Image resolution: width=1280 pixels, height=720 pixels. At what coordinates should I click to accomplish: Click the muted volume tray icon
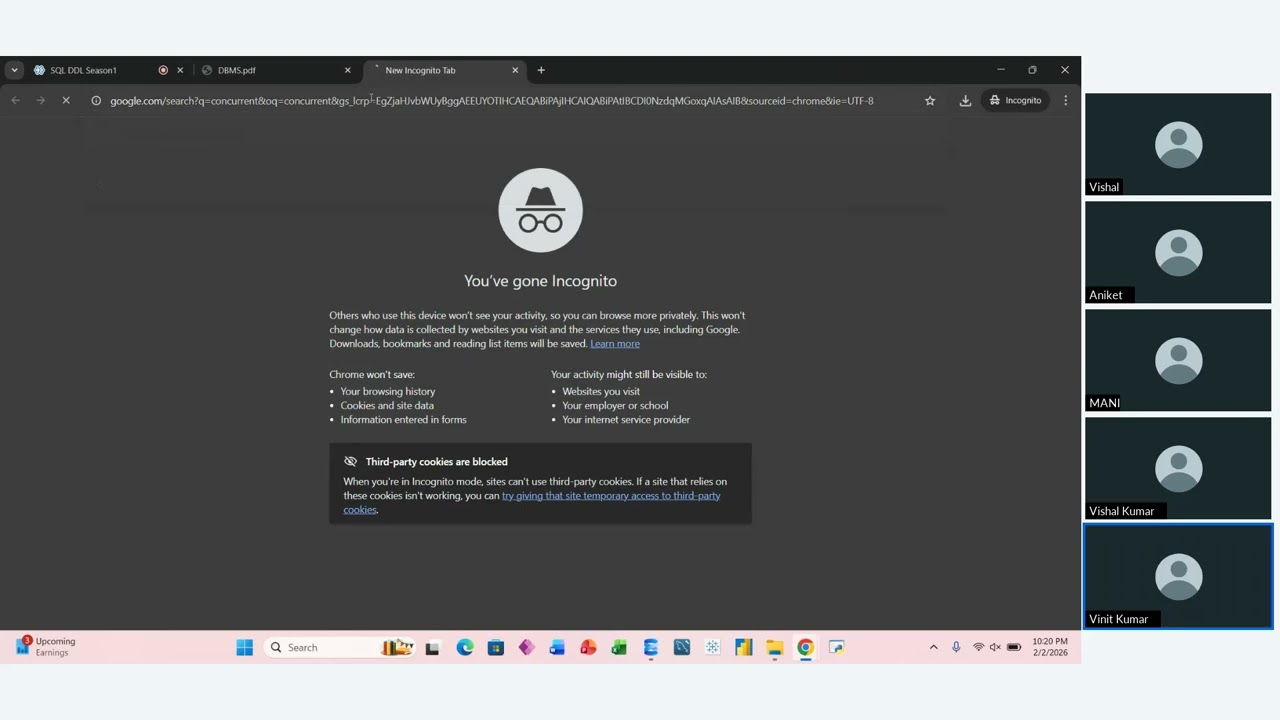tap(995, 647)
